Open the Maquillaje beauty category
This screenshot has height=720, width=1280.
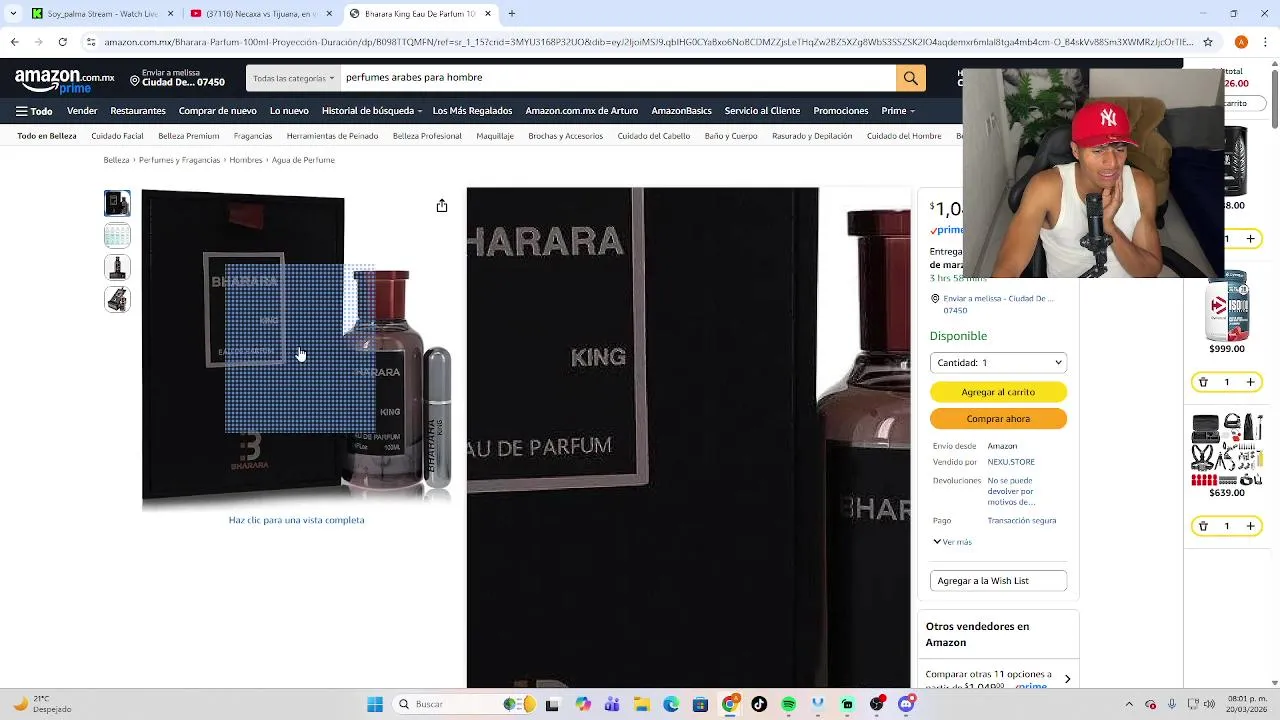[495, 136]
